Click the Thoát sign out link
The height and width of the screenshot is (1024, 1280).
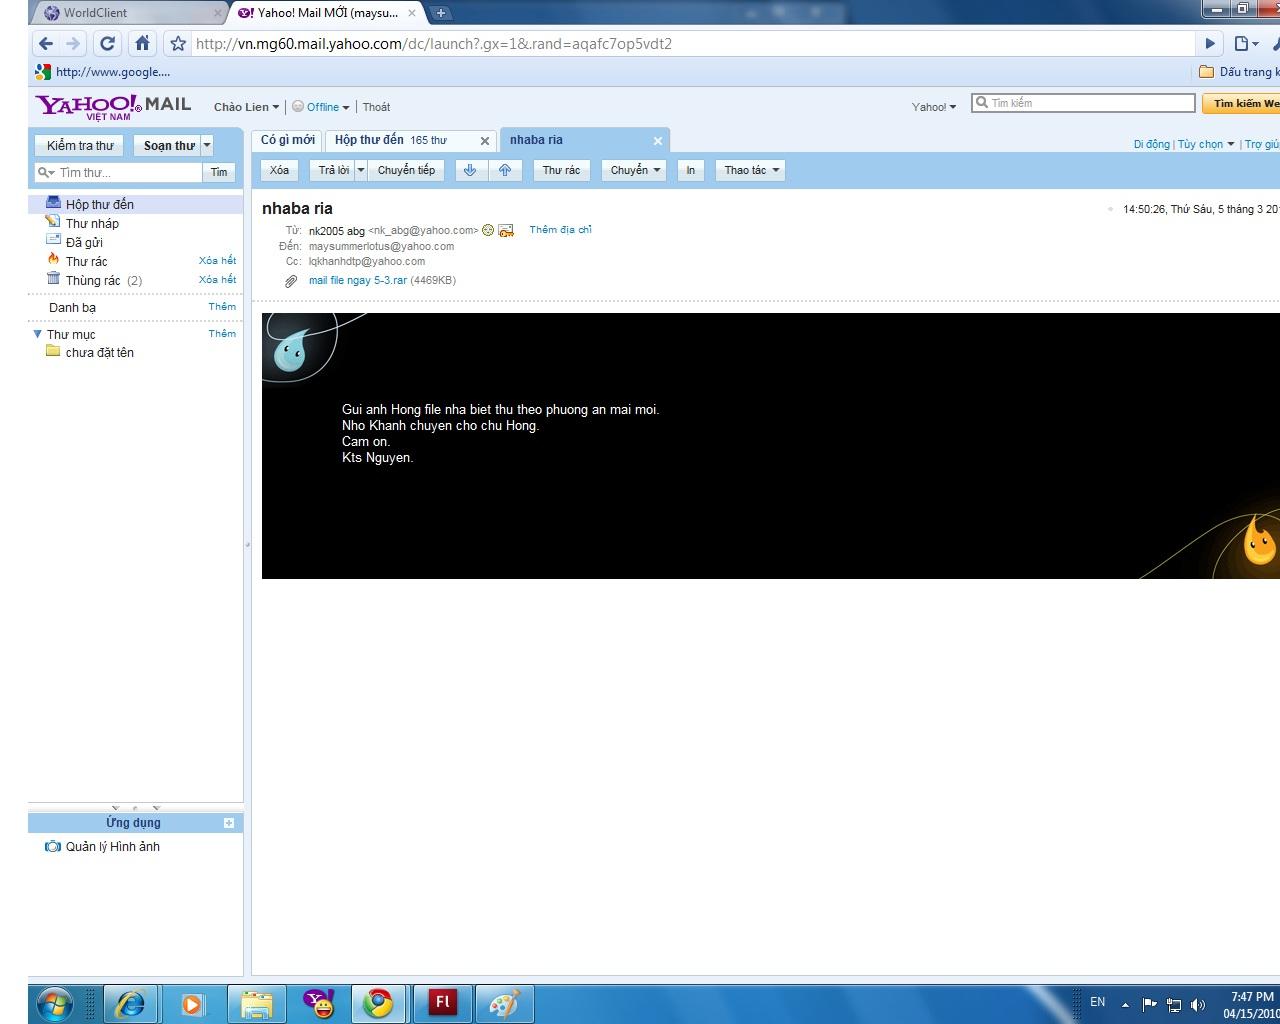click(376, 107)
